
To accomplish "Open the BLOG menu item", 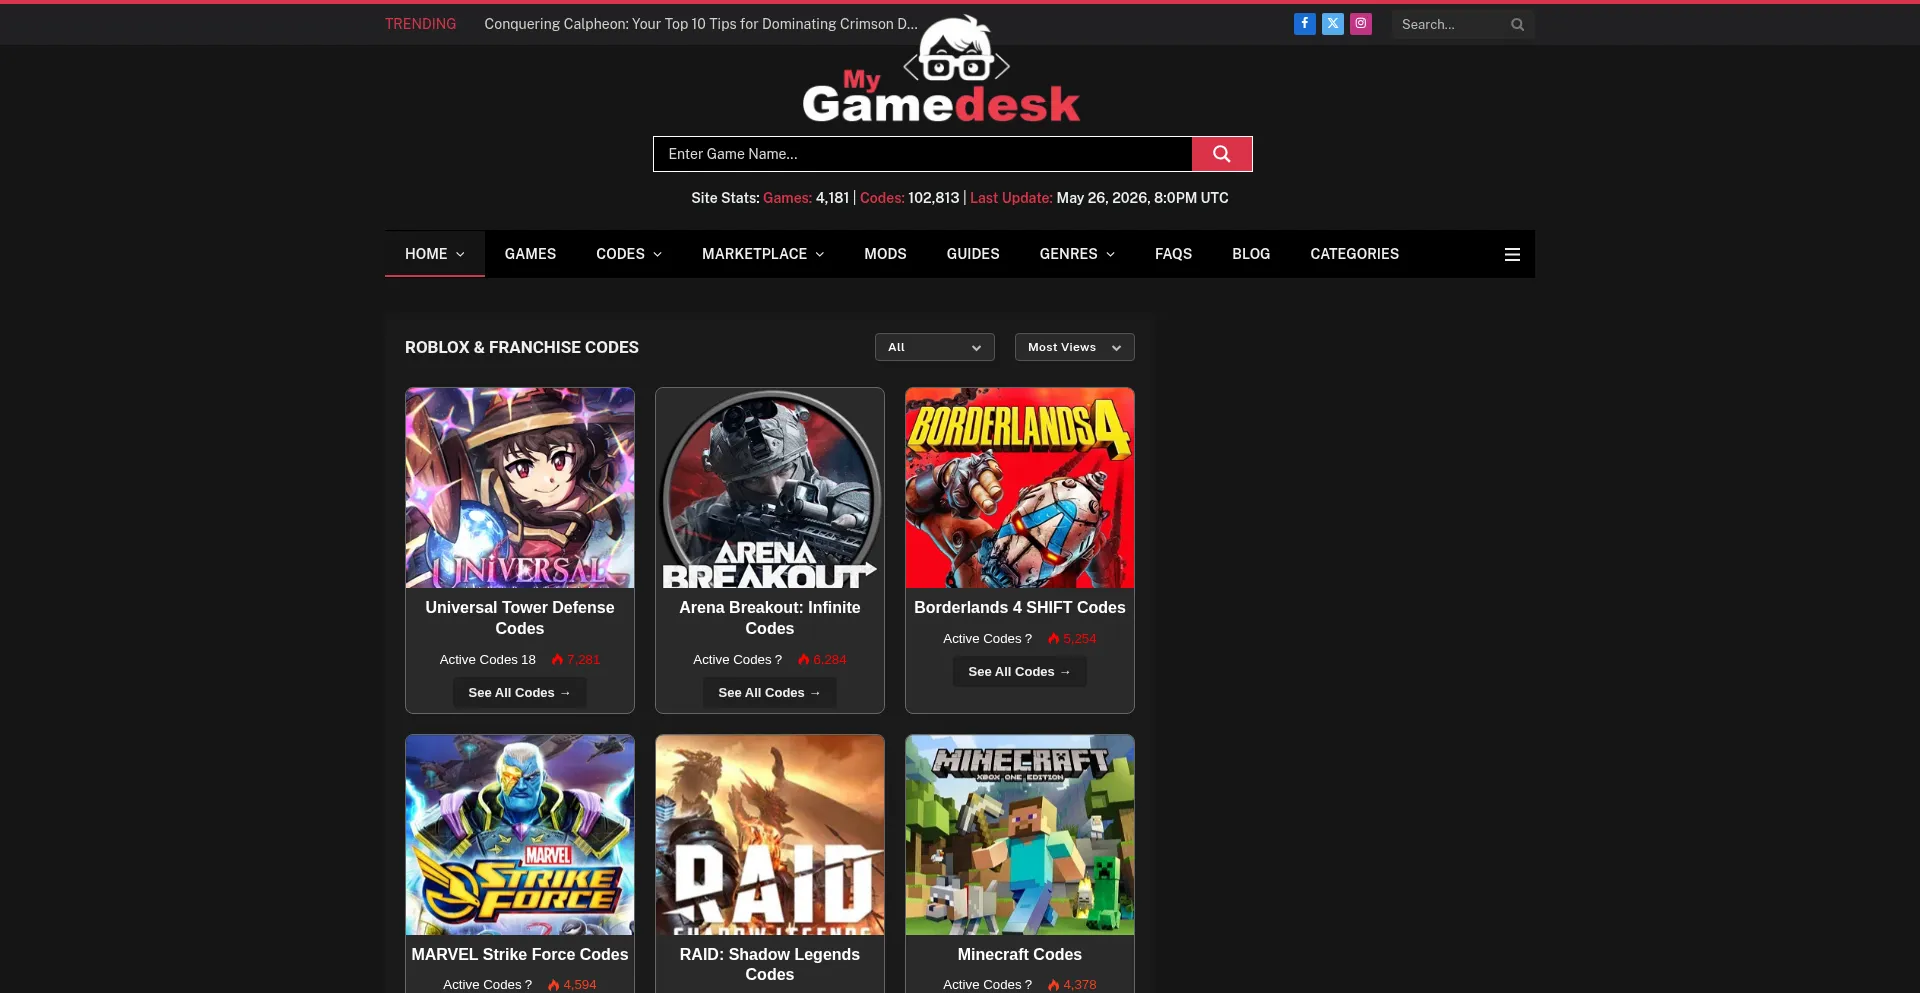I will [x=1251, y=254].
